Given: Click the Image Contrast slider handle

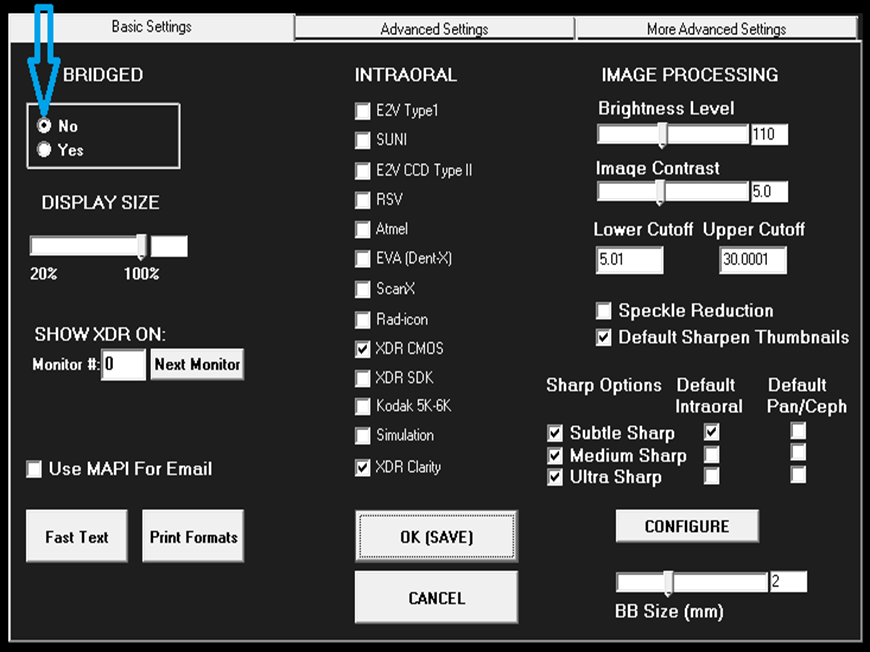Looking at the screenshot, I should coord(660,193).
